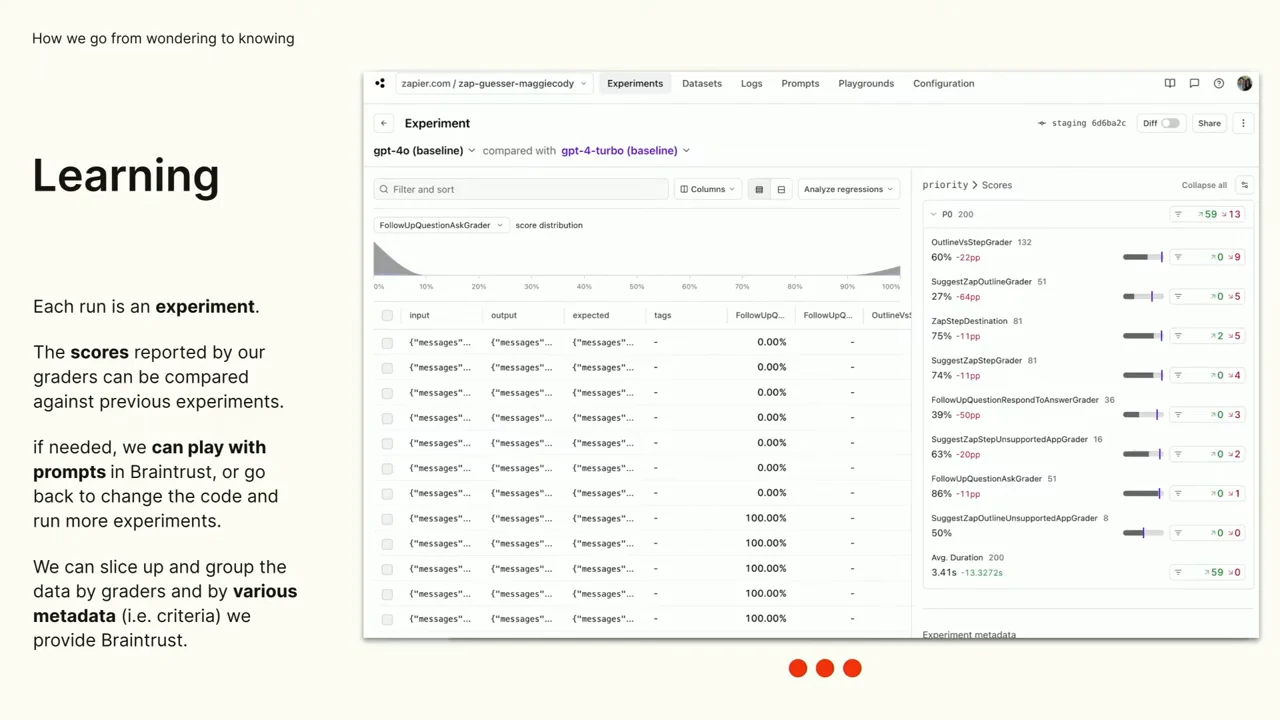The height and width of the screenshot is (720, 1280).
Task: Click the Share button
Action: click(1209, 123)
